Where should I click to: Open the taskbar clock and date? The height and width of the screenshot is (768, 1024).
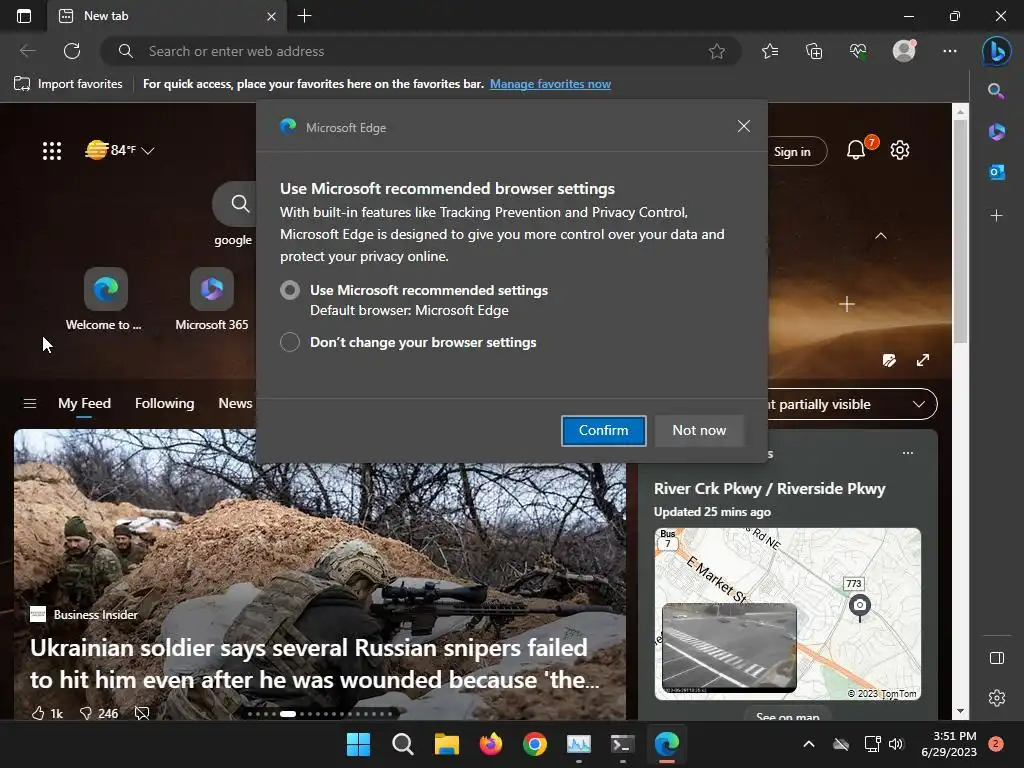[x=949, y=744]
